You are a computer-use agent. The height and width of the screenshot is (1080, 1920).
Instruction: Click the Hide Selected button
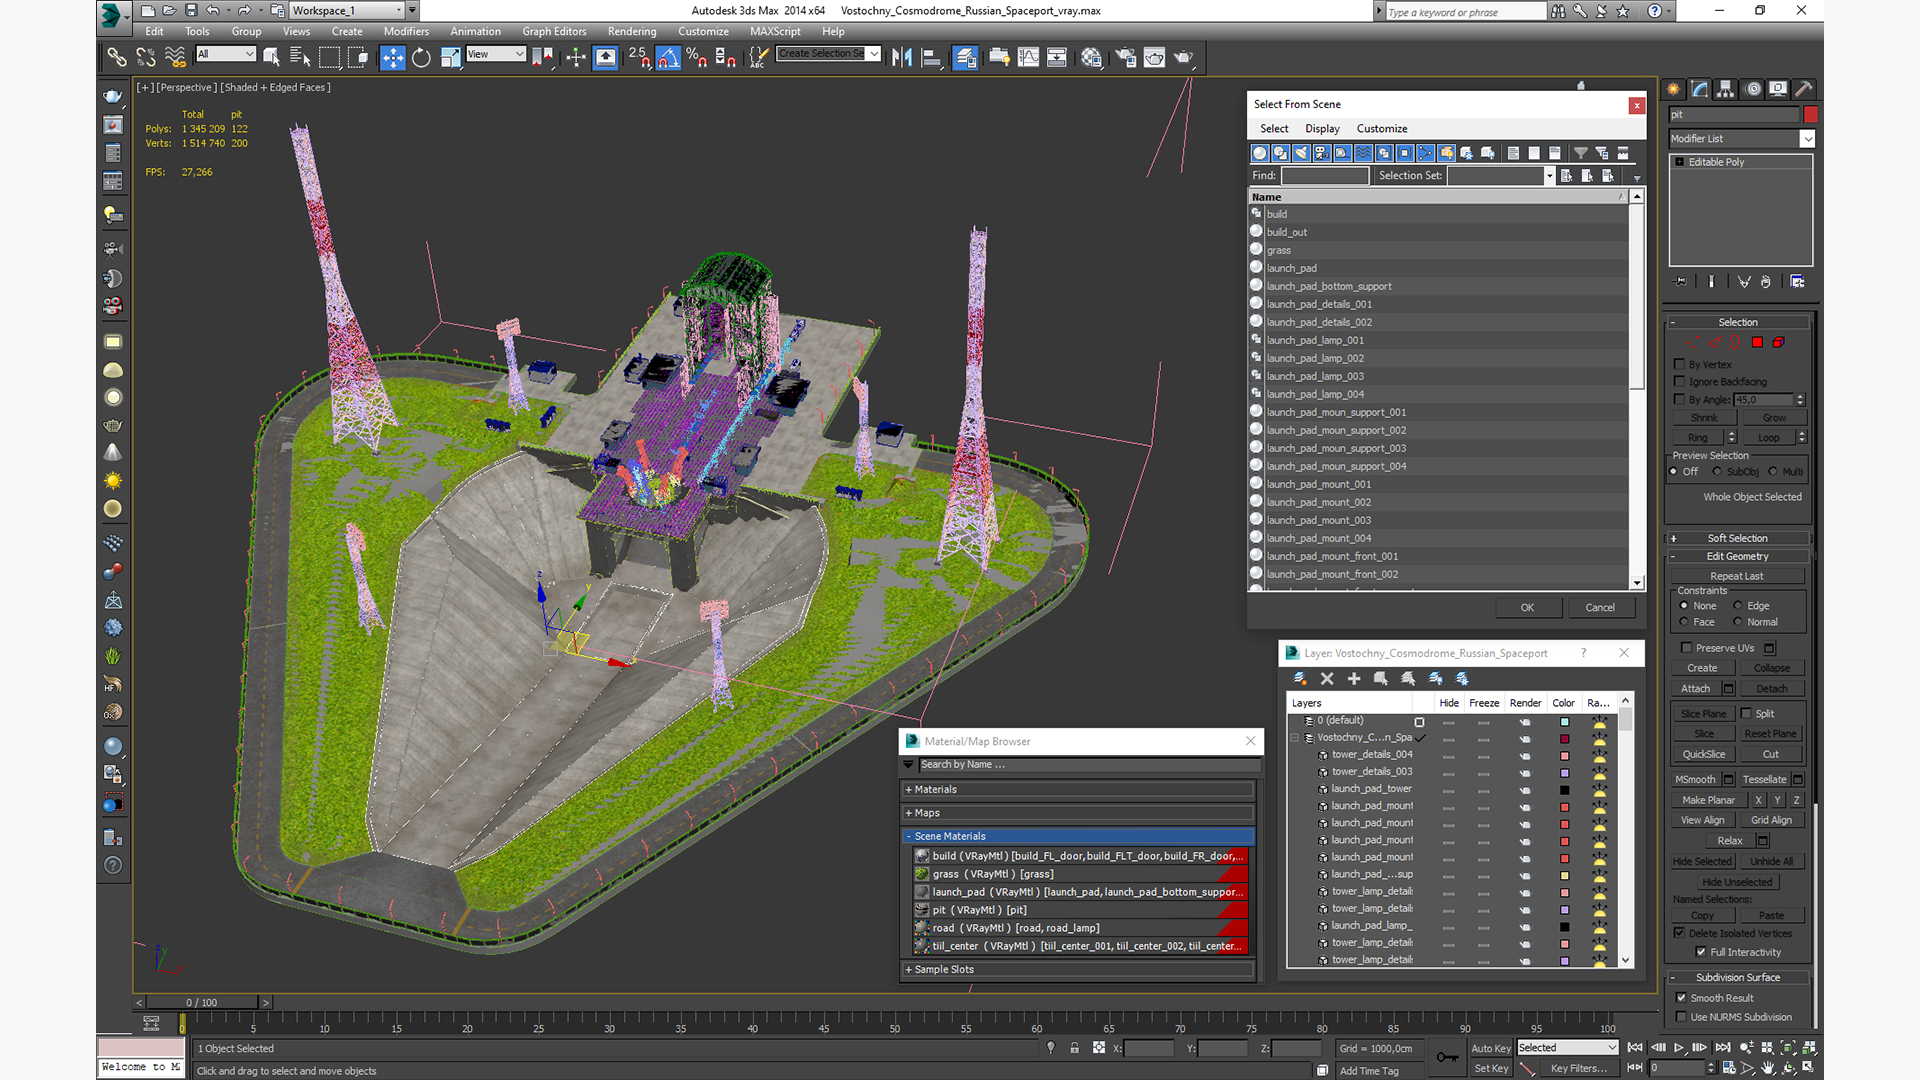coord(1702,861)
